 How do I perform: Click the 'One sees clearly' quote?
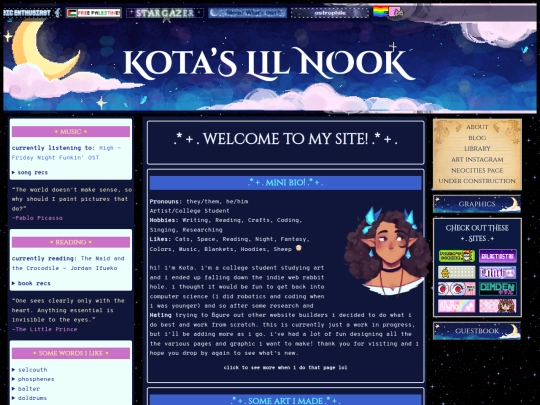(x=68, y=310)
